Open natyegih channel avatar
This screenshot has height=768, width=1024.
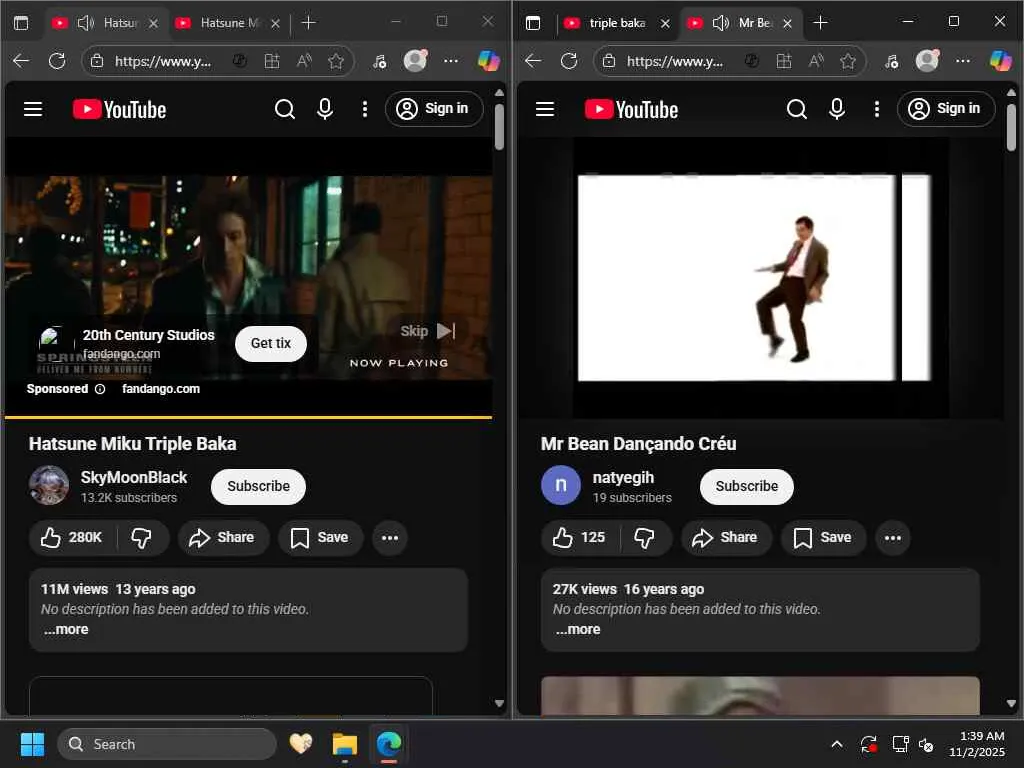561,485
